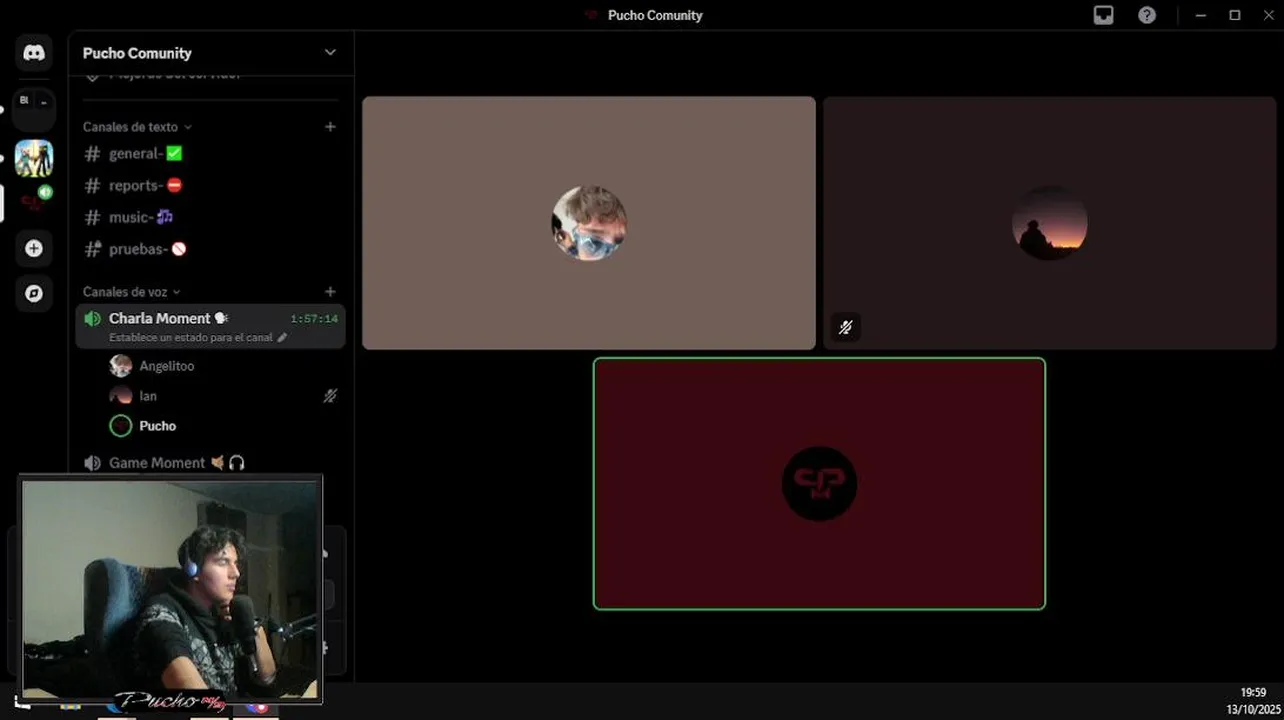Open the music text channel
1284x720 pixels.
[210, 217]
